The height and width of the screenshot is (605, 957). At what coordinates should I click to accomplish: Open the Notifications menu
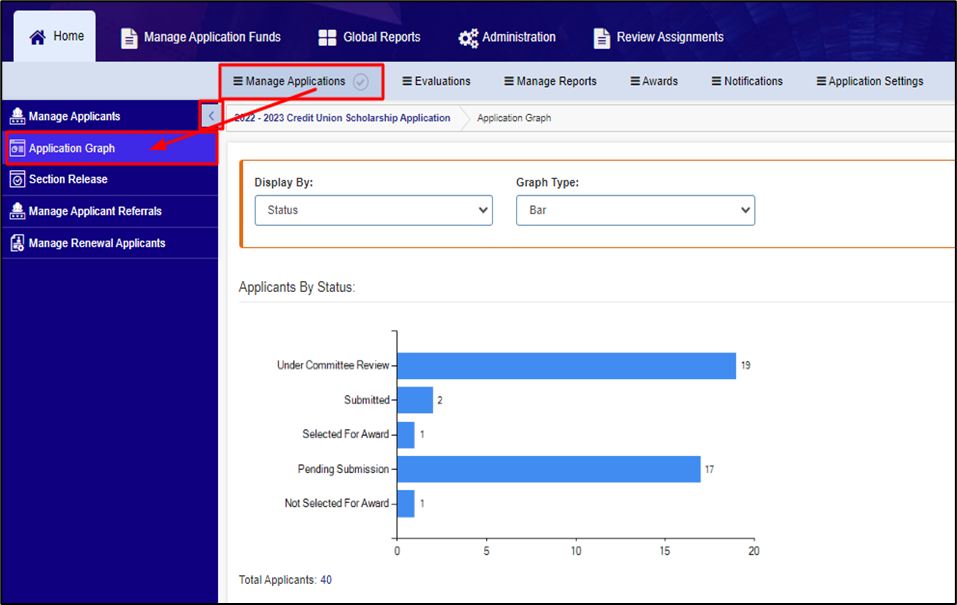747,81
